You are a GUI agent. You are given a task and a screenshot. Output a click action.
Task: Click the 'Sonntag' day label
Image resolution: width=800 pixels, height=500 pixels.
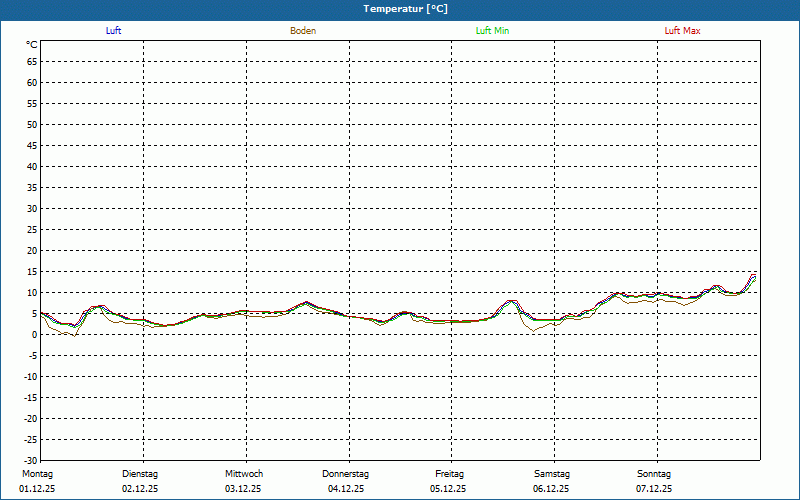click(x=654, y=474)
